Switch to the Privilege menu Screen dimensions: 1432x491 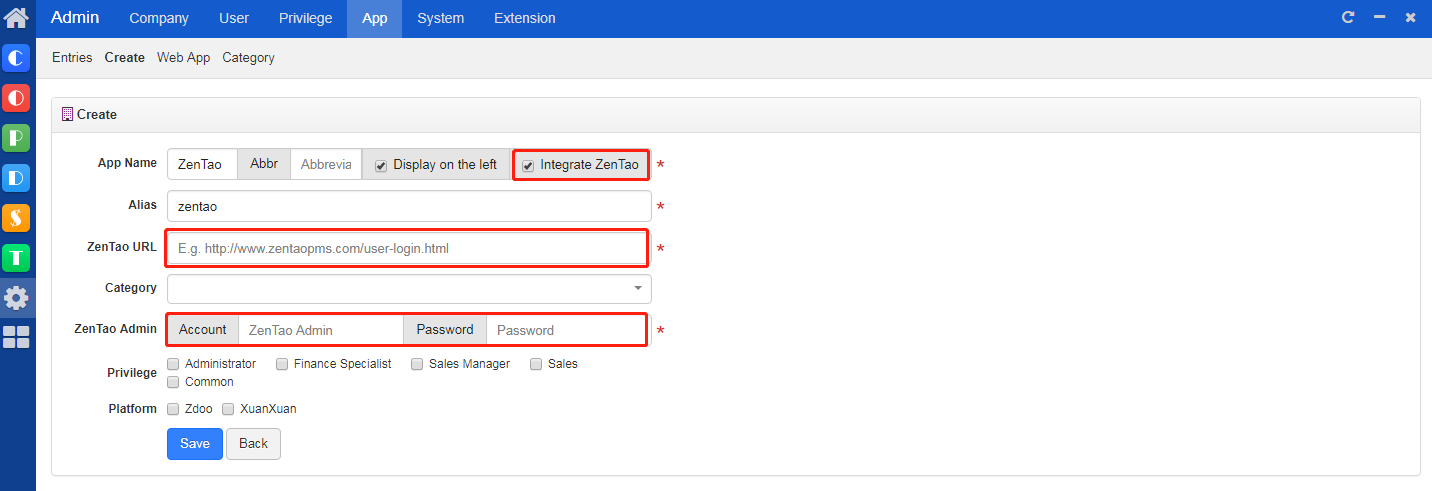[x=306, y=18]
